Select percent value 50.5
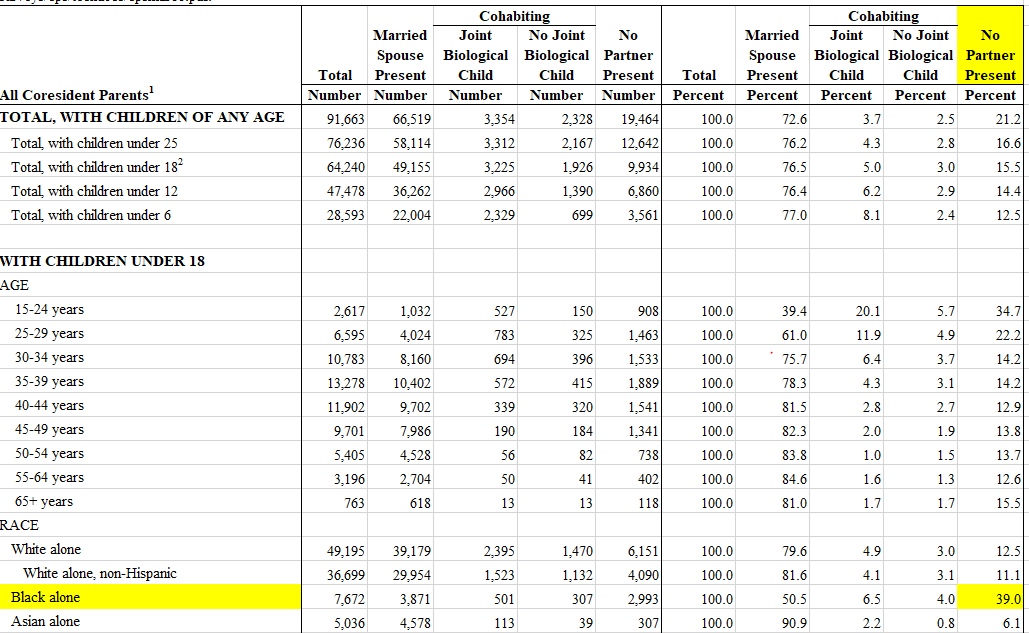 tap(794, 599)
